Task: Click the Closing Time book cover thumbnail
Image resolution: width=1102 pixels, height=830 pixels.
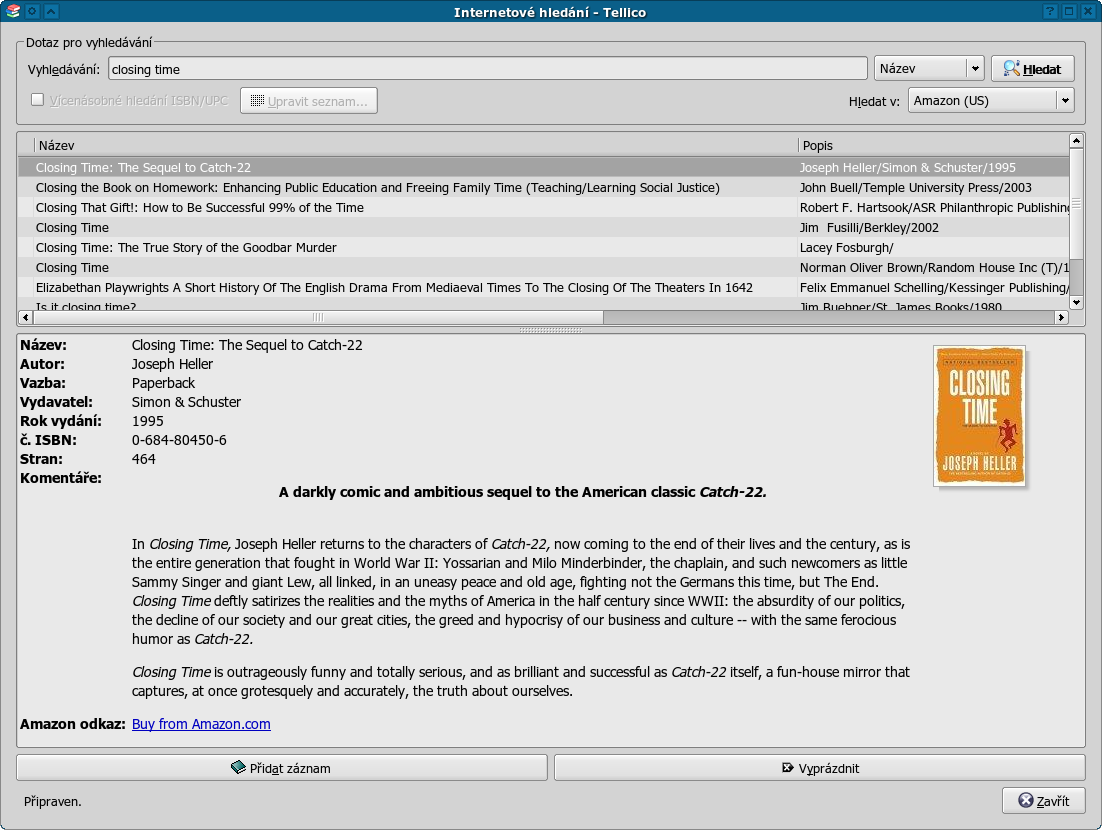Action: tap(979, 415)
